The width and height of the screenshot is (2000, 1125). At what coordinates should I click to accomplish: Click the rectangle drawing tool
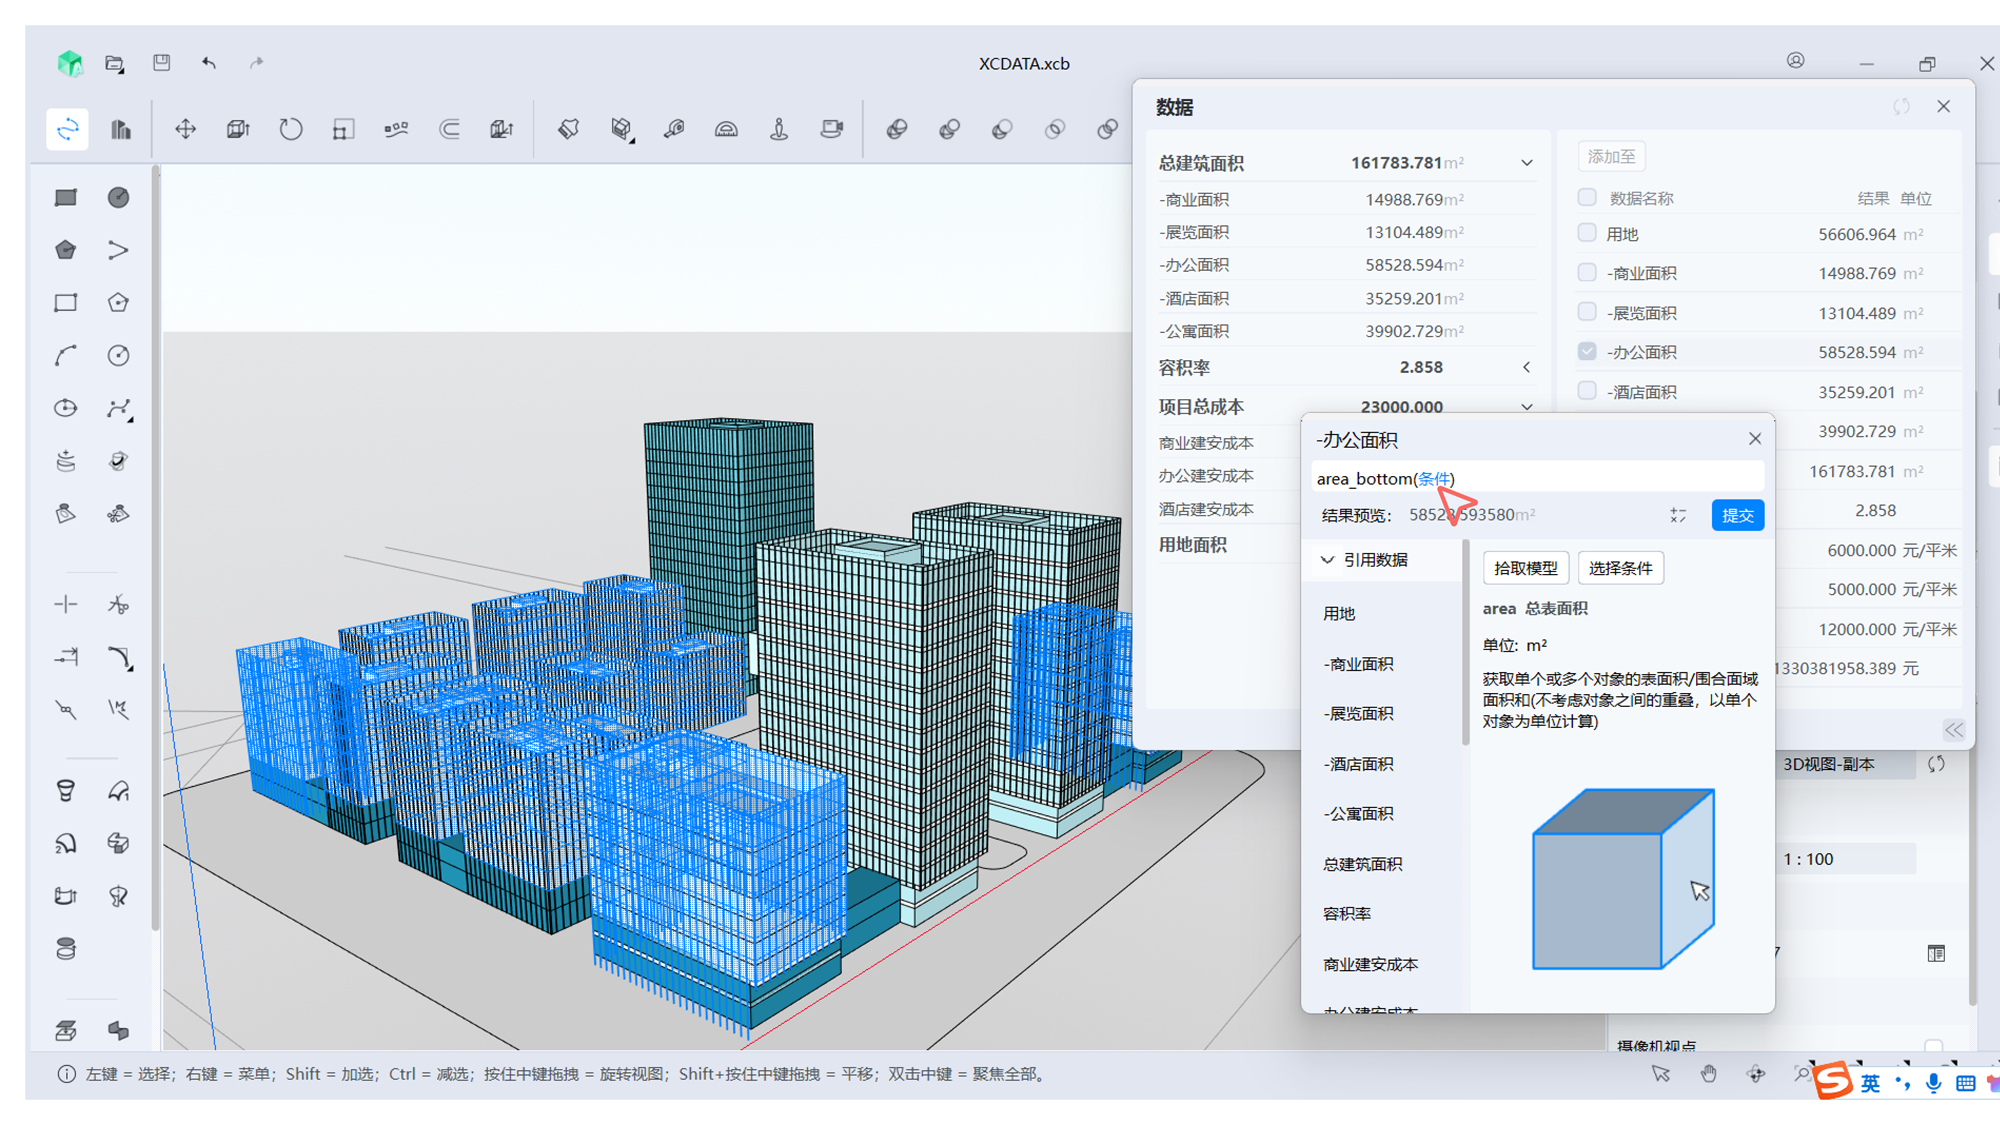coord(66,303)
